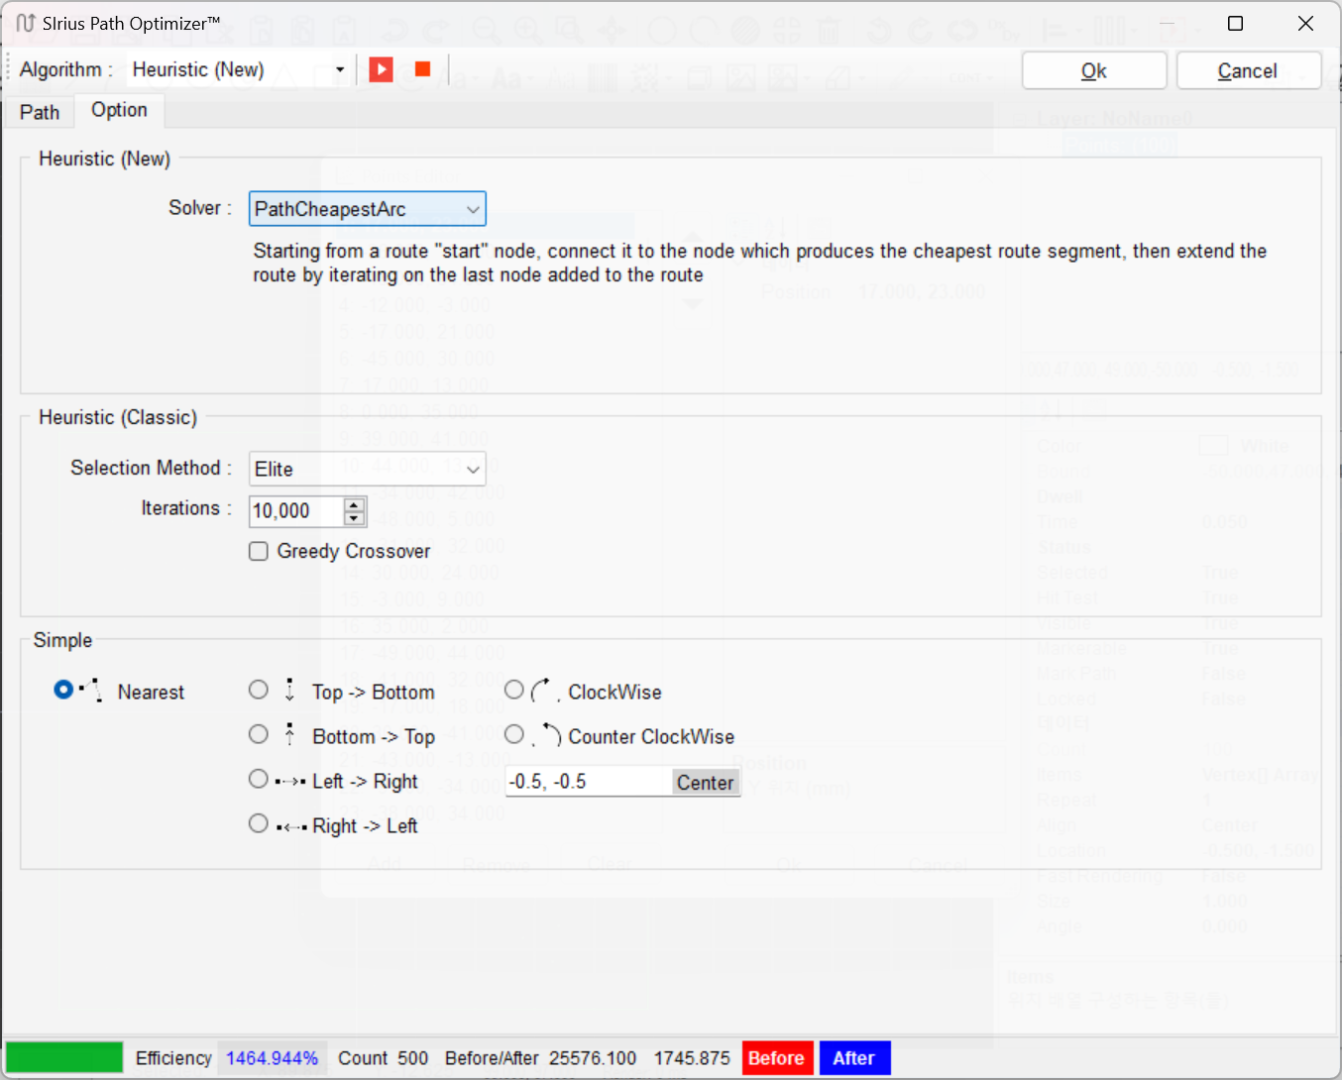Select the Nearest radio button
The width and height of the screenshot is (1342, 1080).
point(63,690)
